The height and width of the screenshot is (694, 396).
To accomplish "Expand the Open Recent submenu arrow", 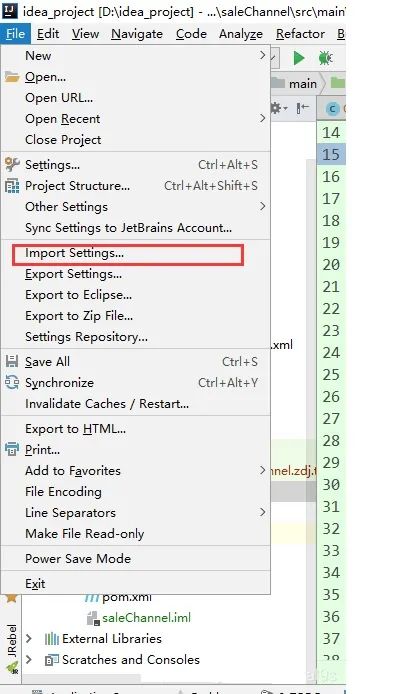I will pyautogui.click(x=263, y=119).
